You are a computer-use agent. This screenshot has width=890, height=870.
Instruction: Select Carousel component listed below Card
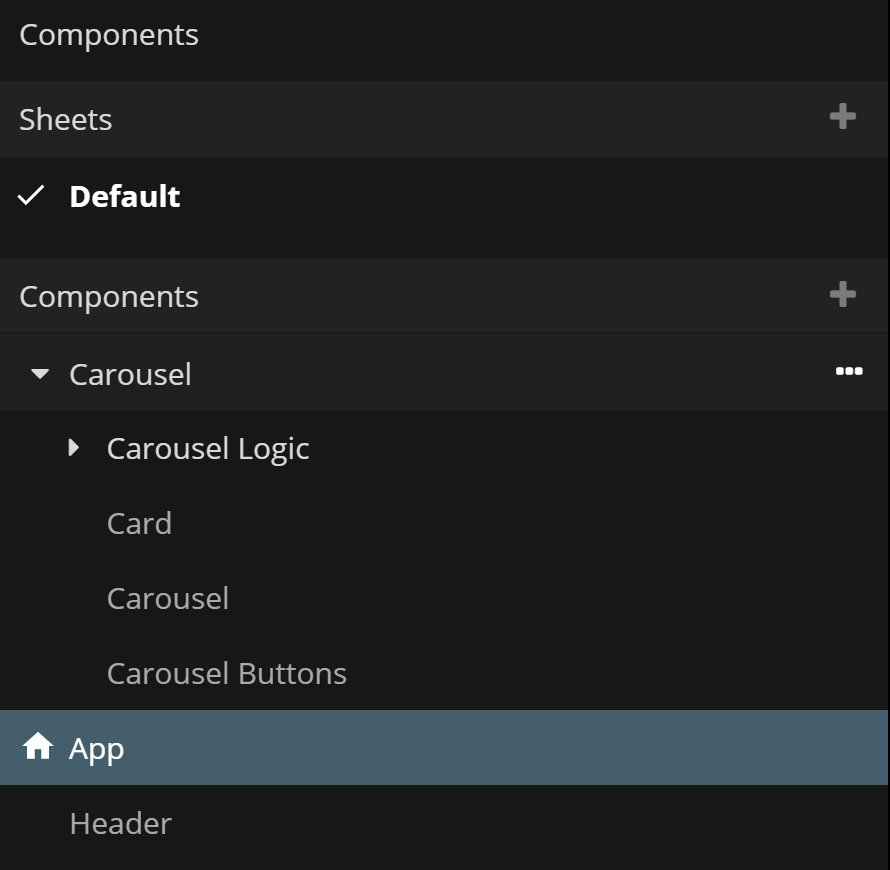(168, 598)
